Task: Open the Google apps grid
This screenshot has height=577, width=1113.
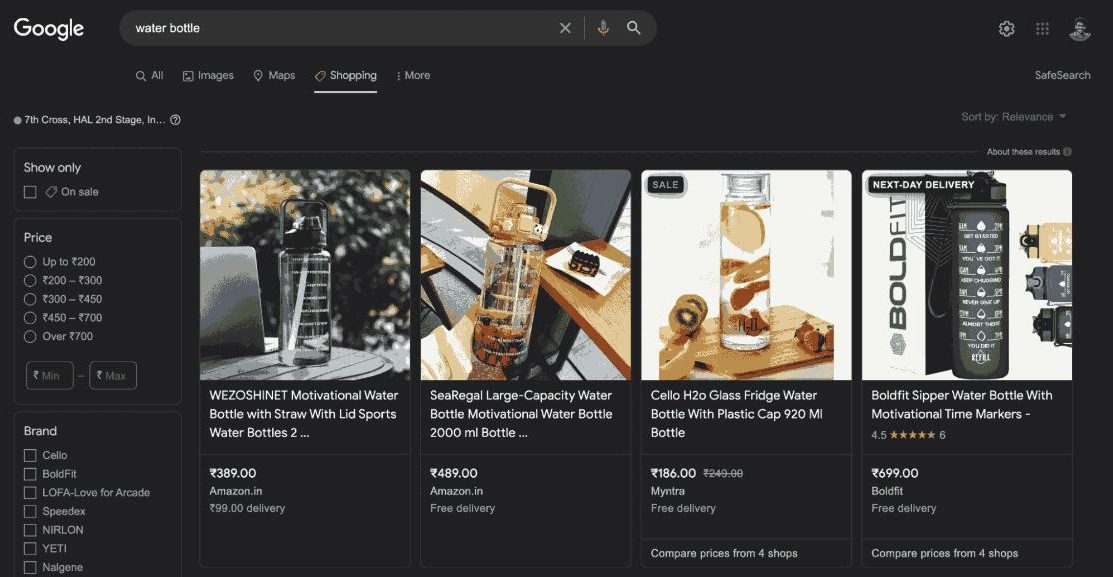Action: tap(1041, 27)
